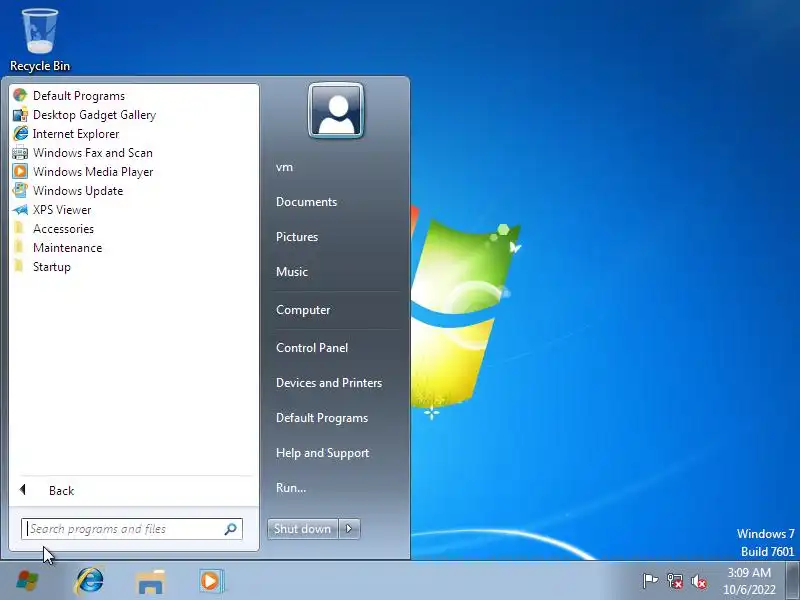Open Windows Explorer from the taskbar
Screen dimensions: 800x600
pyautogui.click(x=151, y=582)
